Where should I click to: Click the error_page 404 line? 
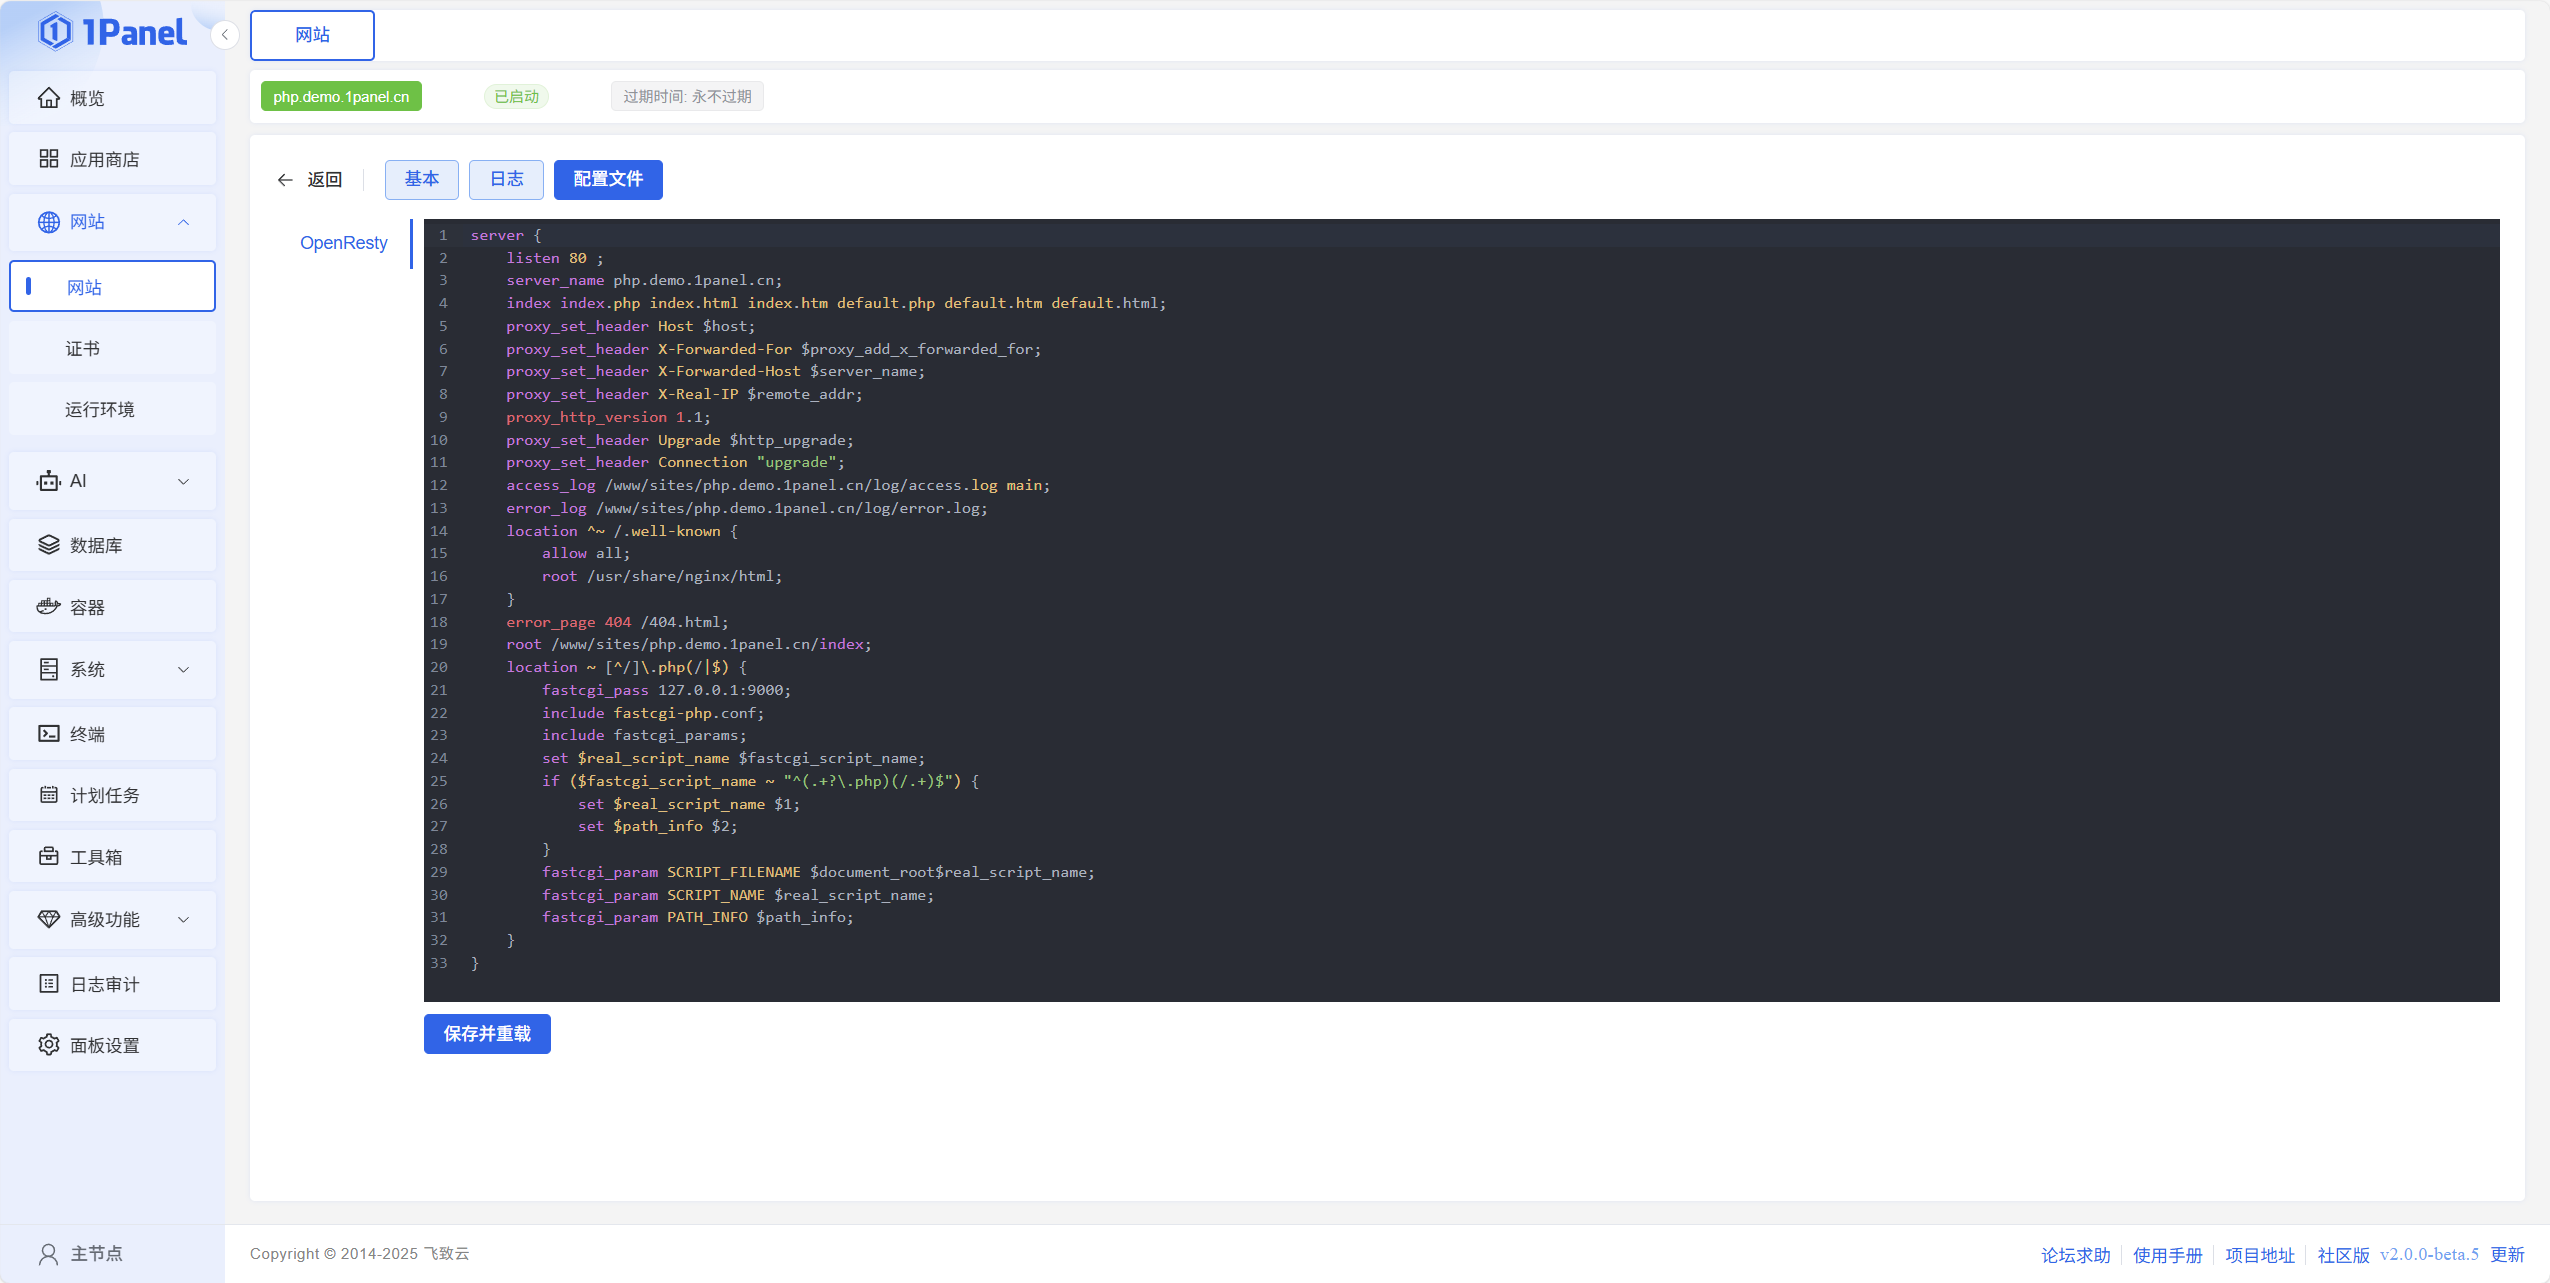(x=617, y=622)
